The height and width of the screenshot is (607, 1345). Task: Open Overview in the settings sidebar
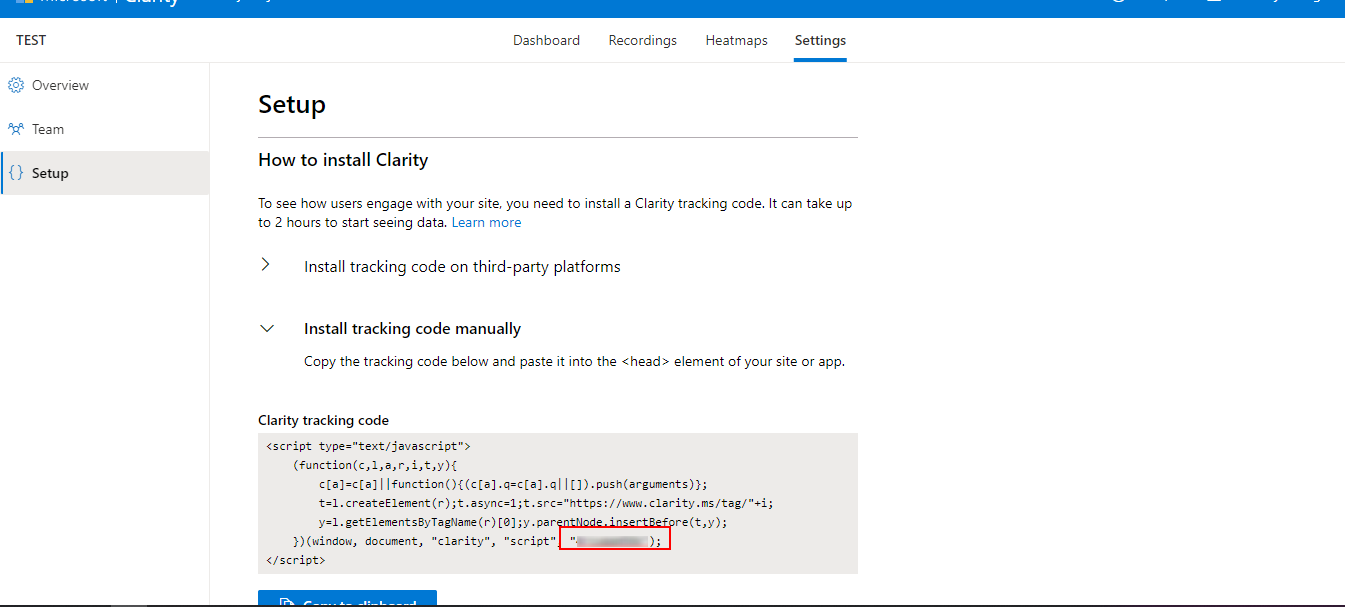[60, 86]
